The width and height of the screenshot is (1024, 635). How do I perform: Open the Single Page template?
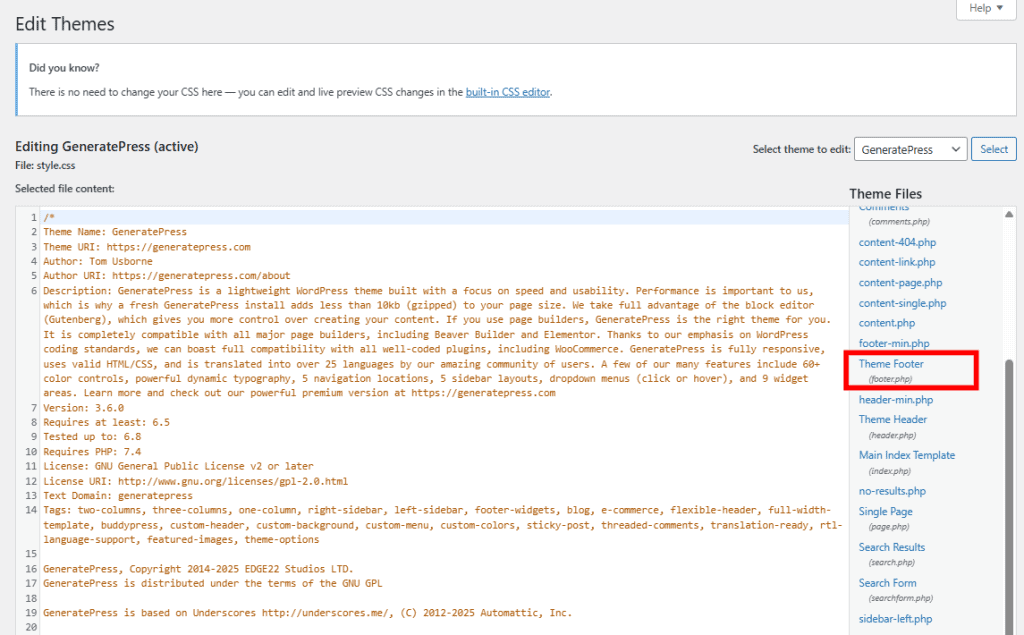[x=885, y=511]
